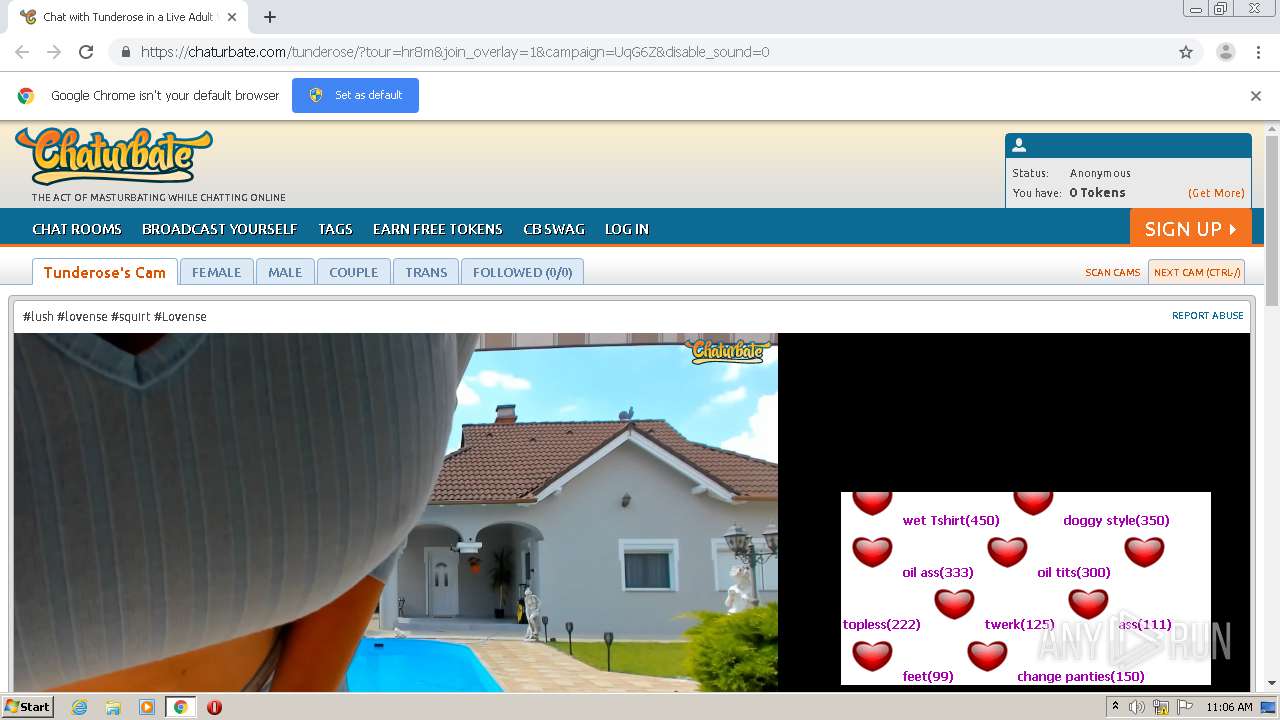Set Chrome as default browser

[355, 95]
